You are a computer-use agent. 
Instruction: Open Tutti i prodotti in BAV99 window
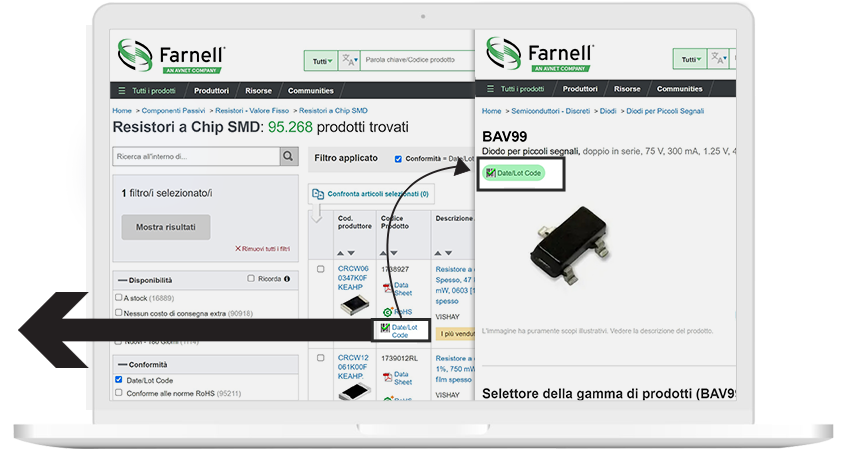(523, 89)
